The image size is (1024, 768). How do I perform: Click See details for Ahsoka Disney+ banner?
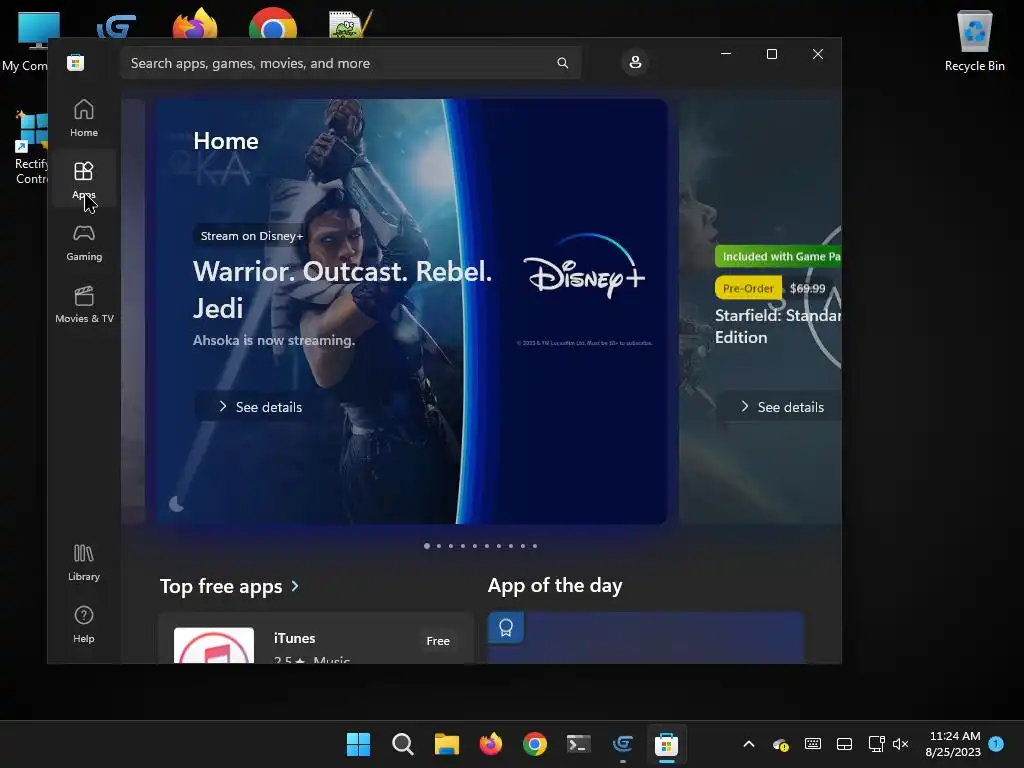point(259,407)
